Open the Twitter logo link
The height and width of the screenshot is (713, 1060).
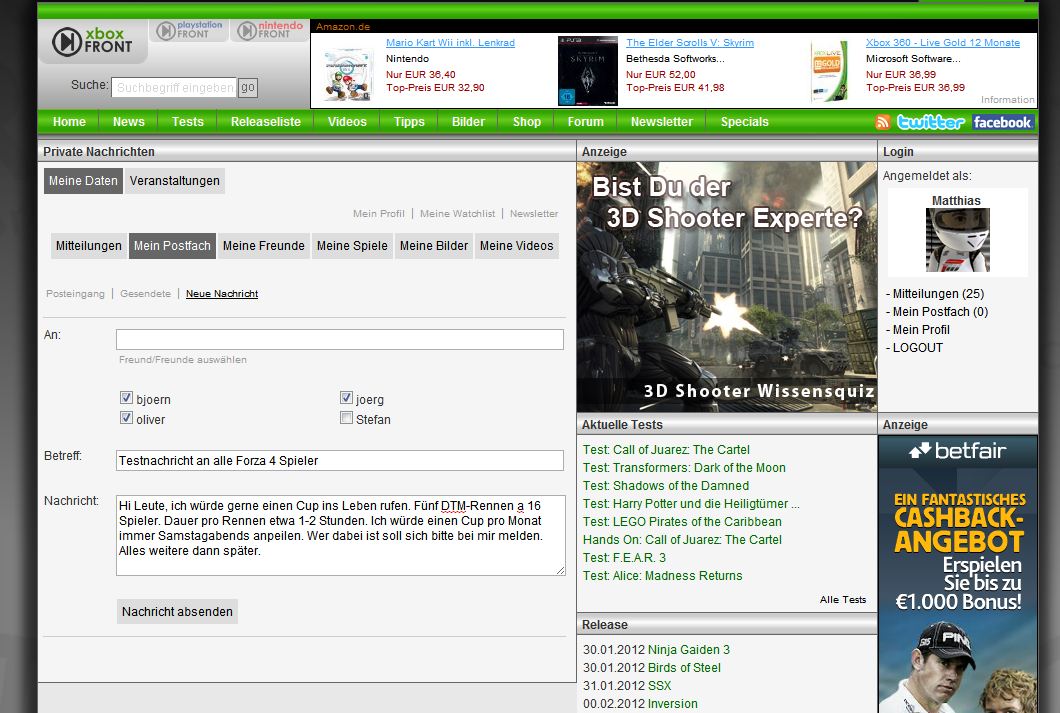point(930,122)
